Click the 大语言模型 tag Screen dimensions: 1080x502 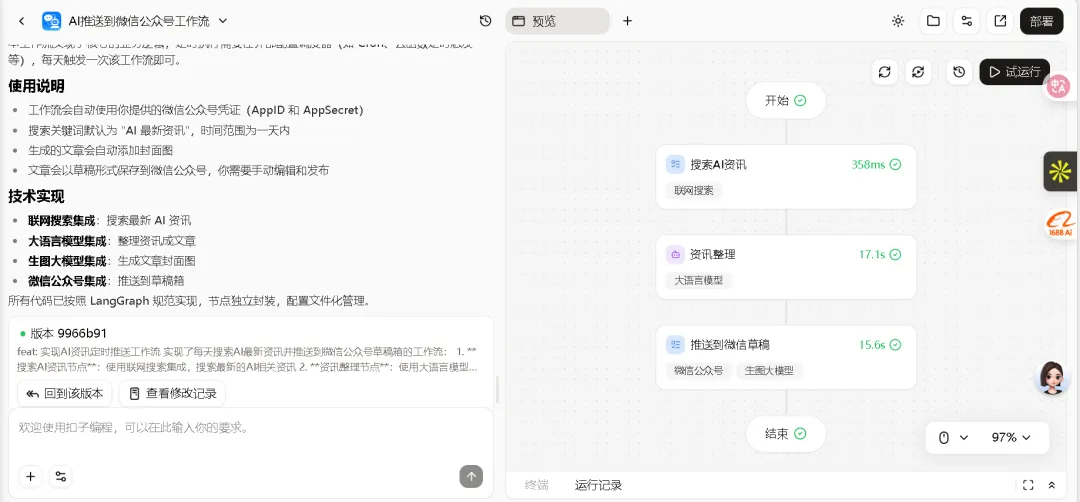click(698, 281)
